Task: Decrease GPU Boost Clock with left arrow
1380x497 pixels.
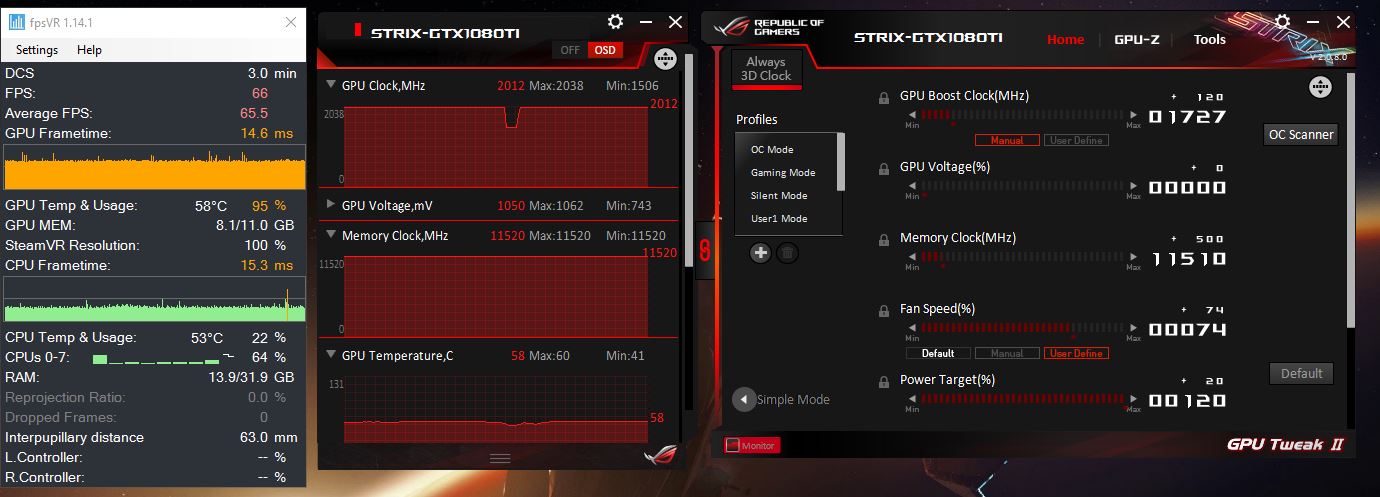Action: [911, 115]
